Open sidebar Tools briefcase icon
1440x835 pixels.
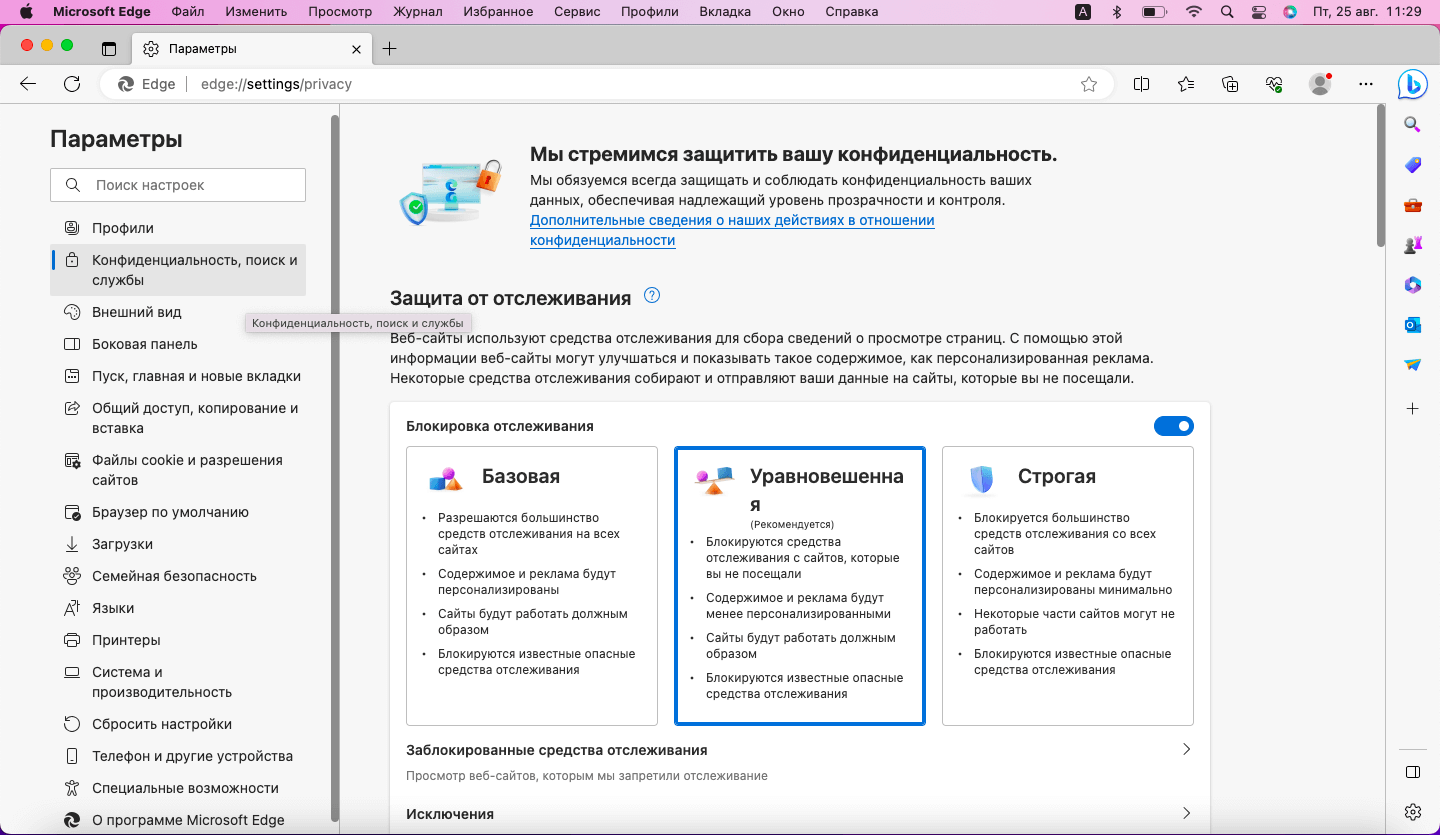tap(1412, 205)
